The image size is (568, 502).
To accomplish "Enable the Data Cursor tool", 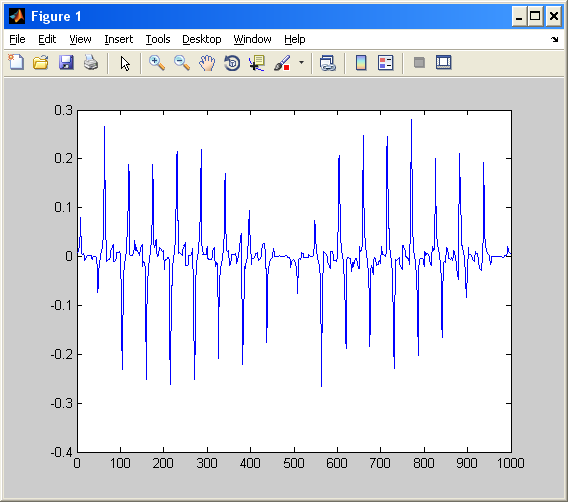I will tap(257, 63).
